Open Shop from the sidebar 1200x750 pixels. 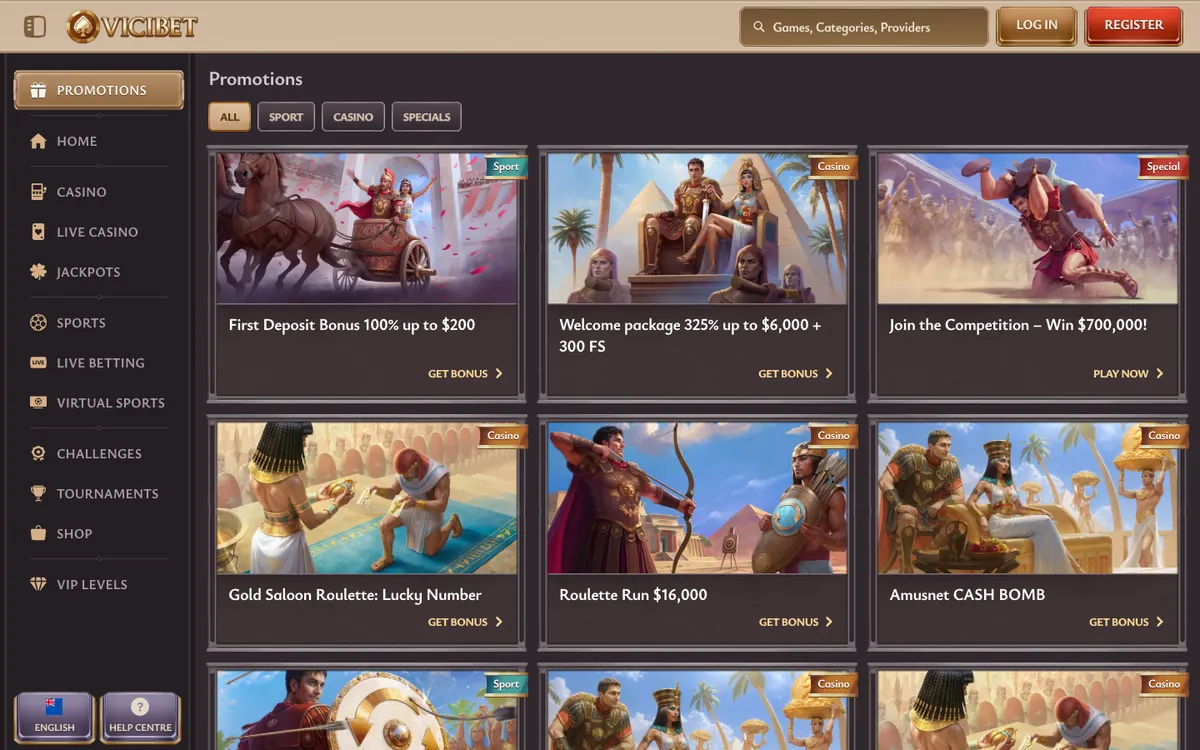point(99,533)
